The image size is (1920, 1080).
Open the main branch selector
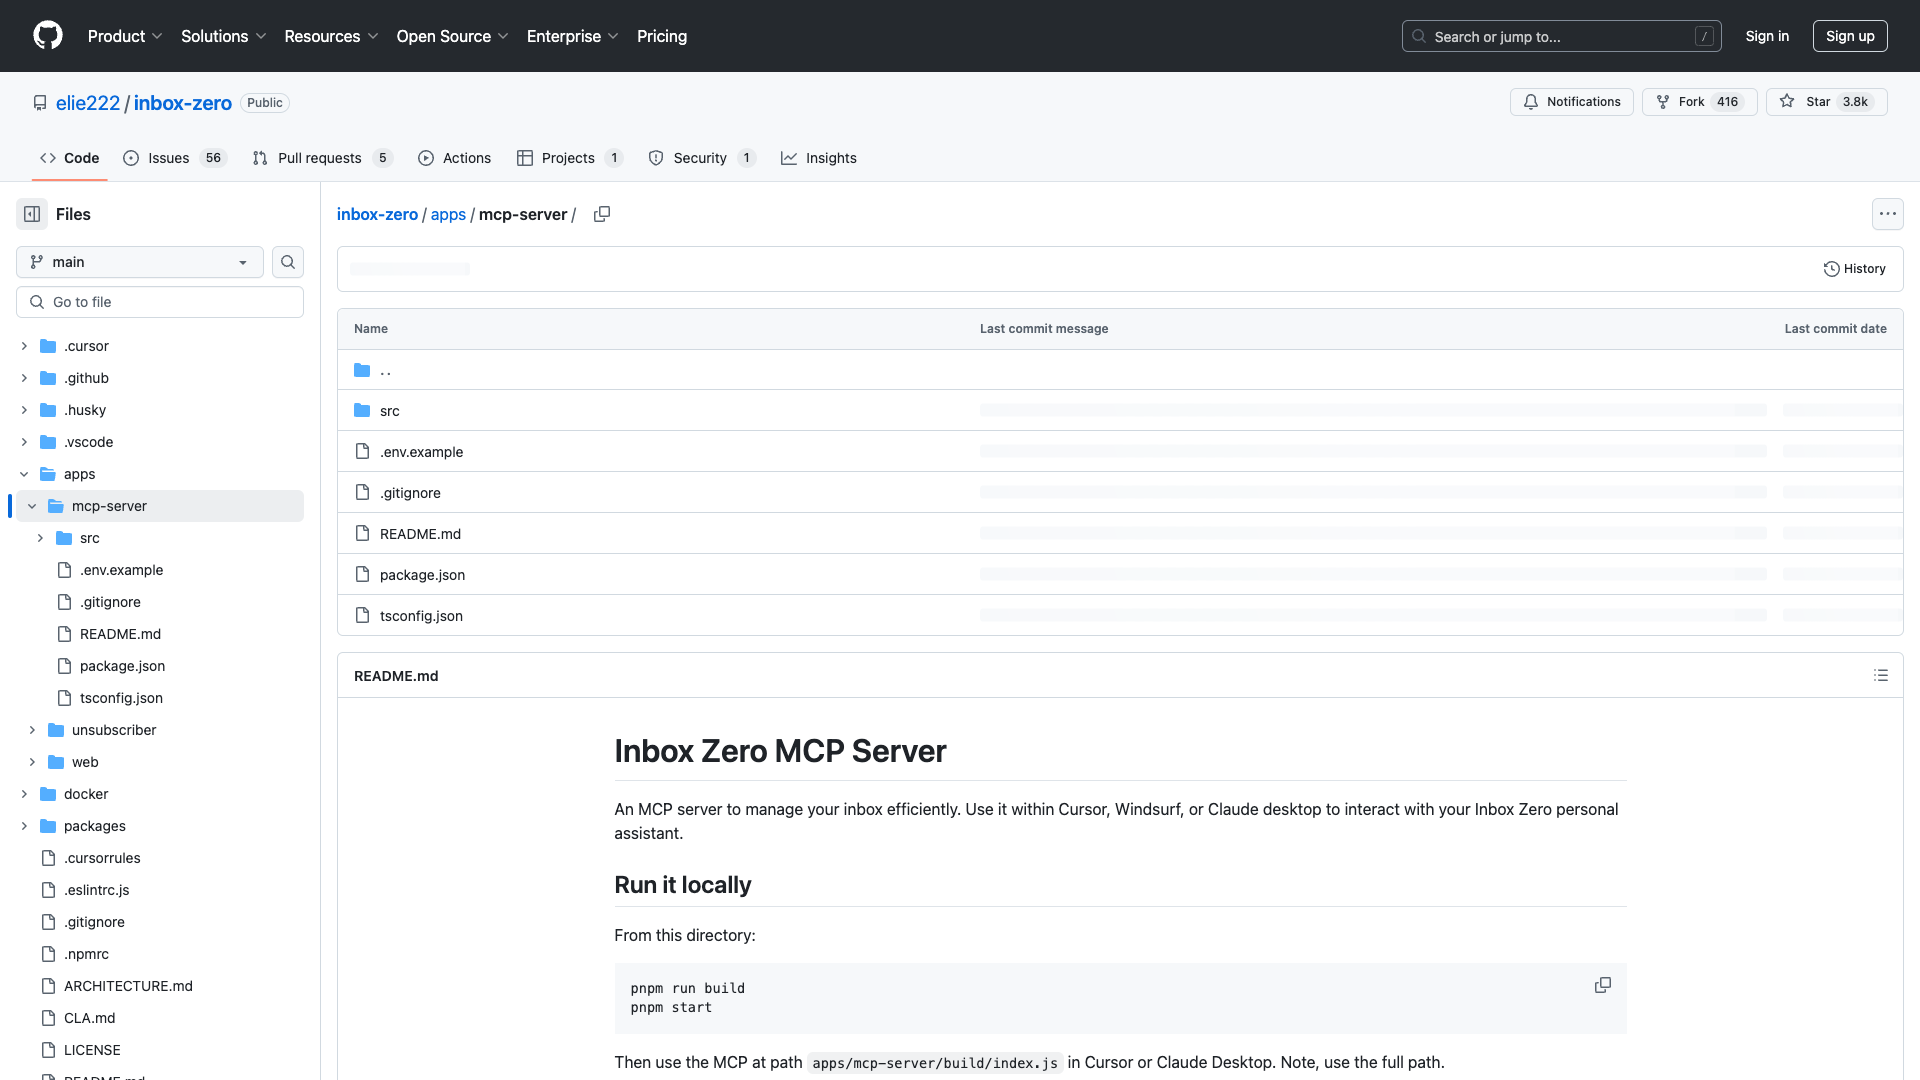[138, 262]
